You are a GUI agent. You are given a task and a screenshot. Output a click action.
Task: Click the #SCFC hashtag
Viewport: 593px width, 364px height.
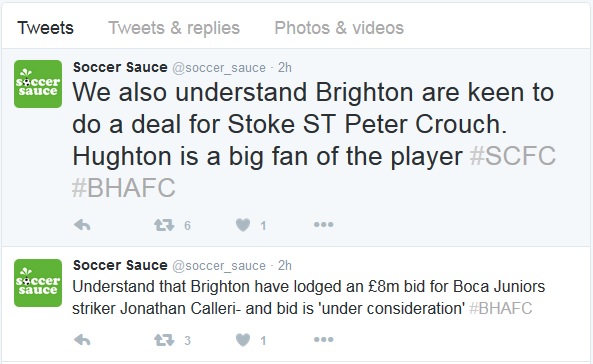click(512, 156)
